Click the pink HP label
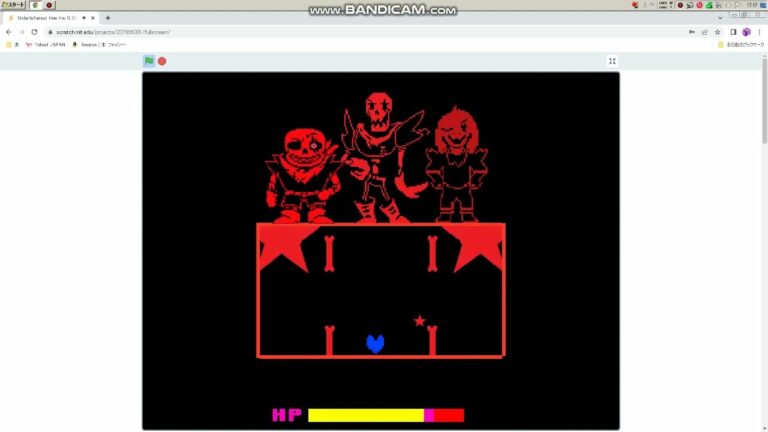Screen dimensions: 768x432 point(287,415)
